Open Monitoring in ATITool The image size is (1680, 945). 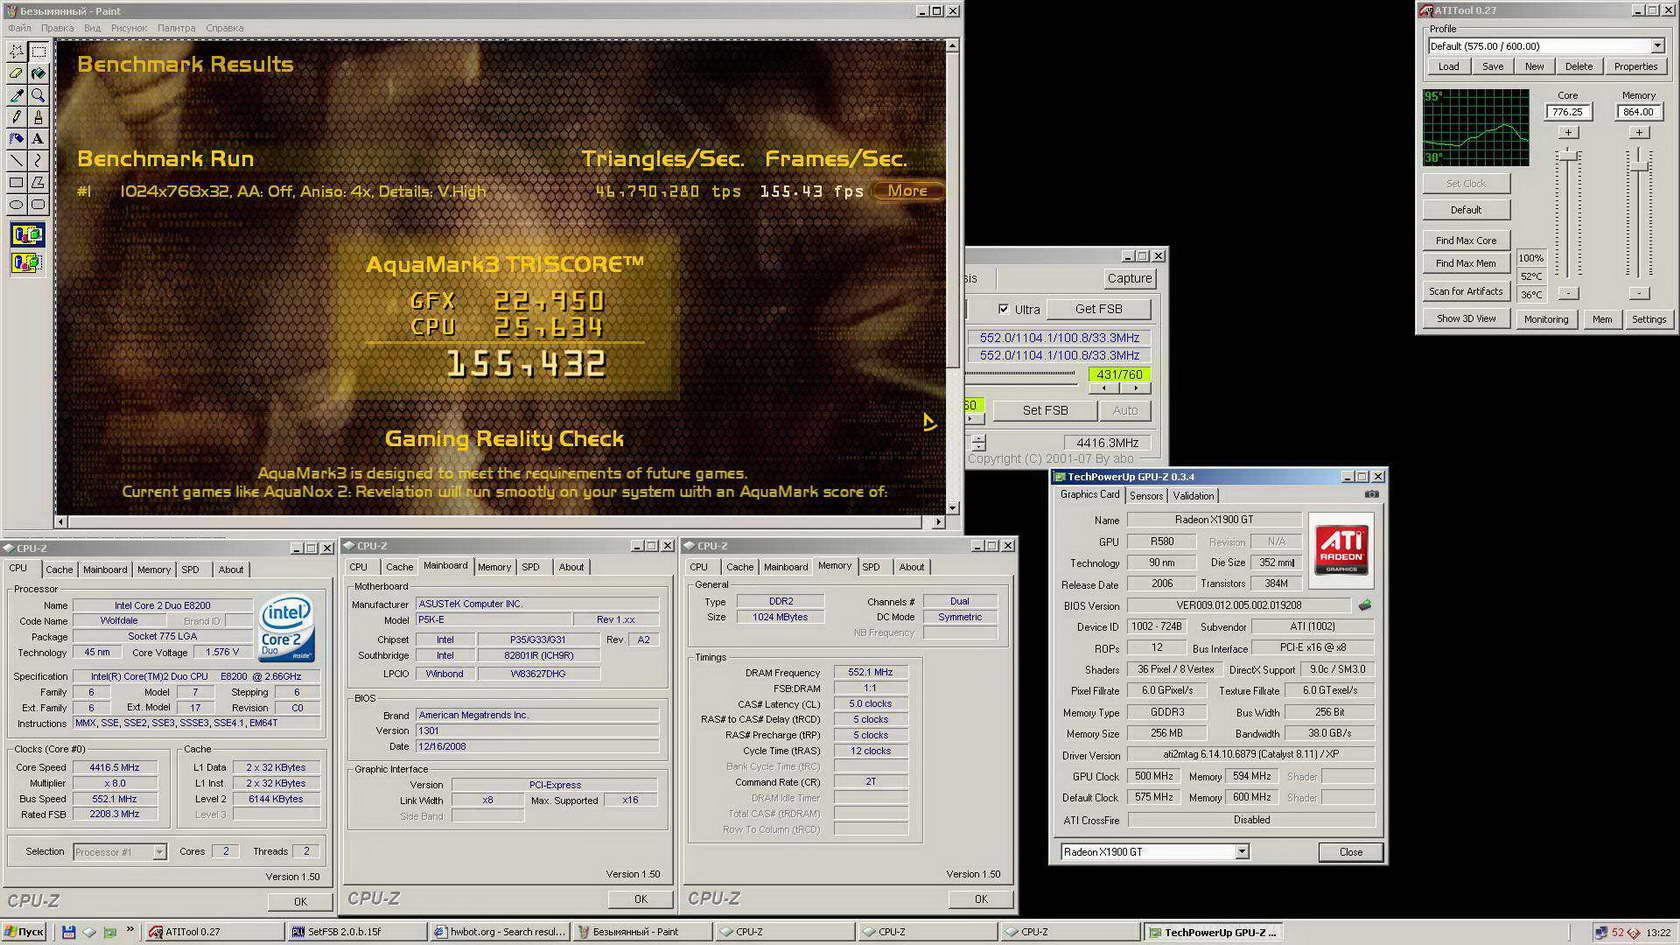(x=1546, y=319)
